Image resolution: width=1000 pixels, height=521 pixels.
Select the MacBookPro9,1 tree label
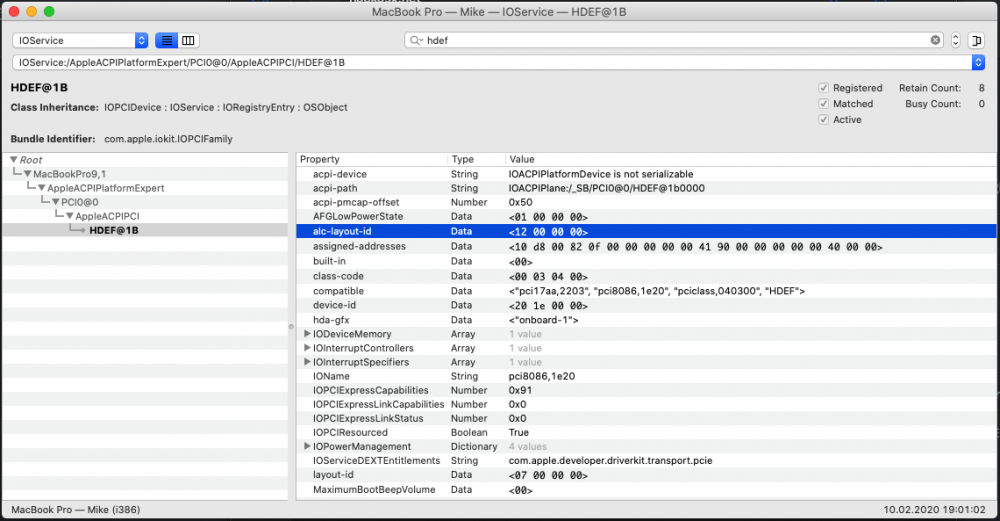(x=70, y=174)
